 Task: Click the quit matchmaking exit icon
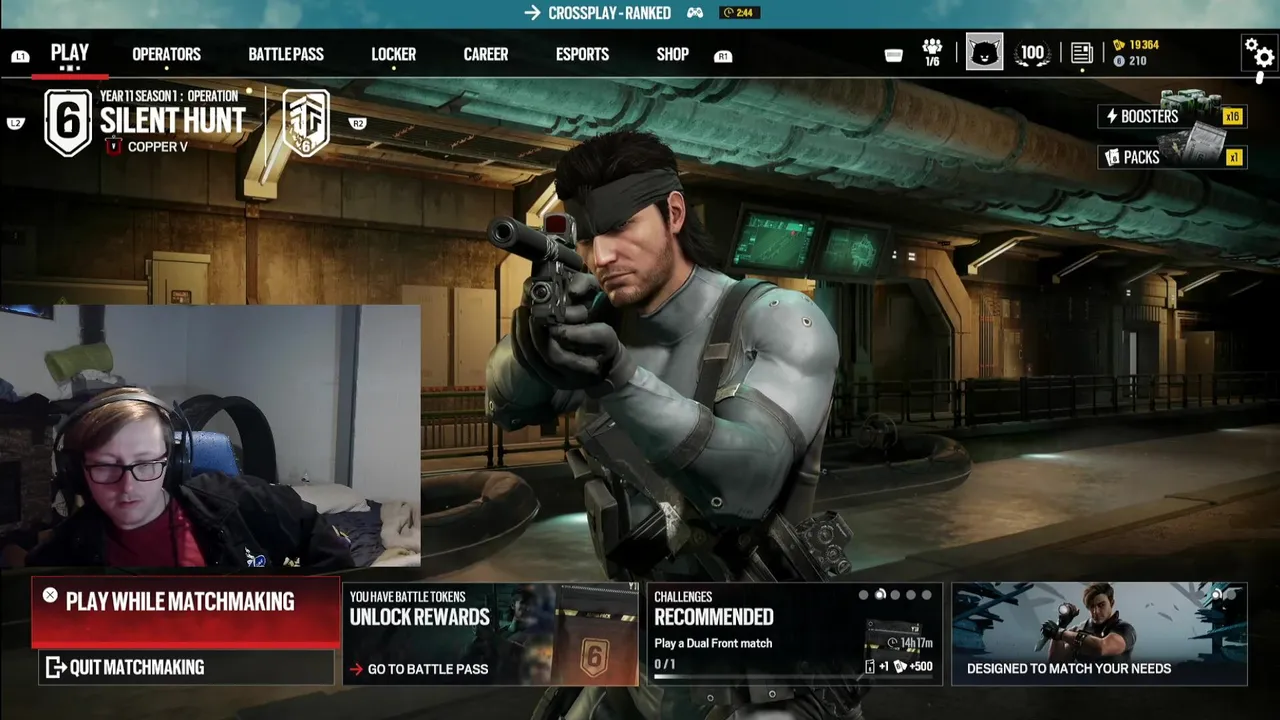pos(56,667)
